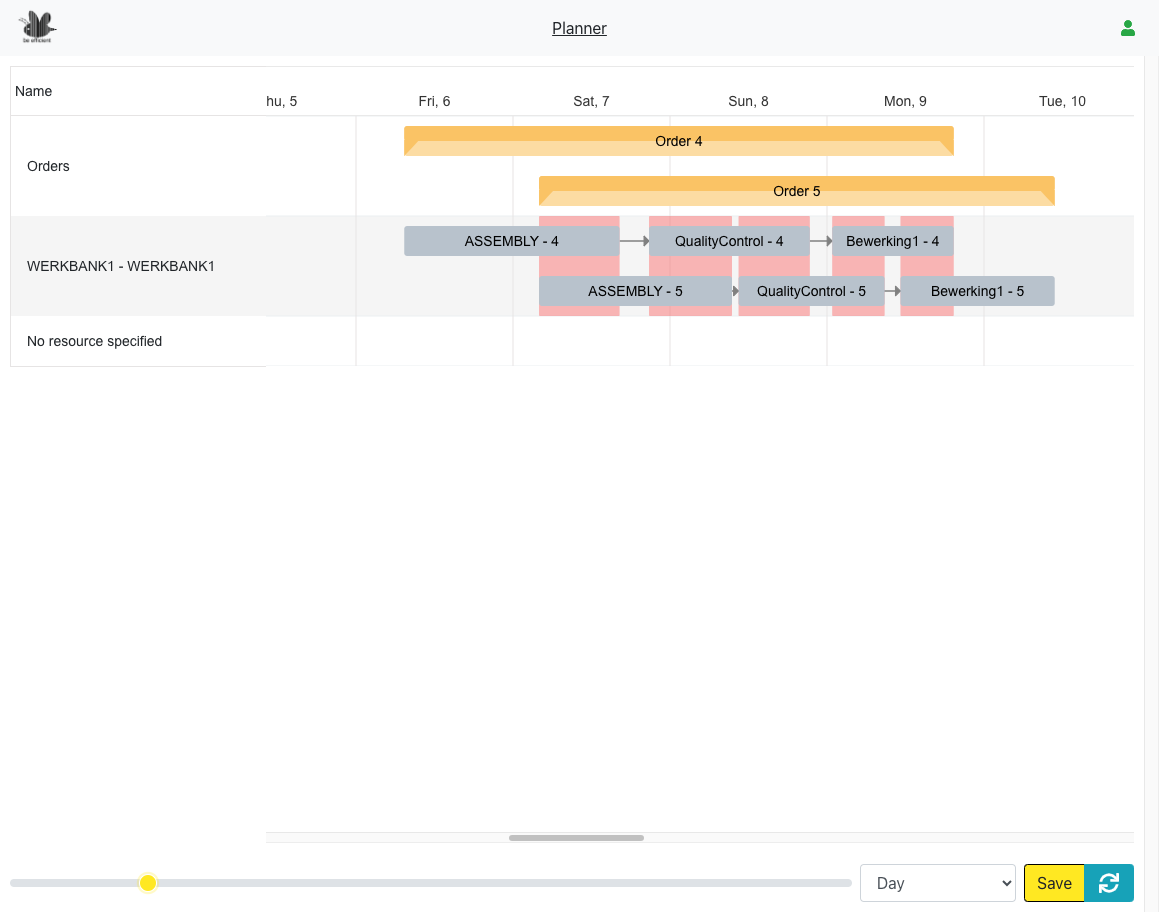Screen dimensions: 1159x912
Task: Select the Order 5 bar
Action: coord(796,191)
